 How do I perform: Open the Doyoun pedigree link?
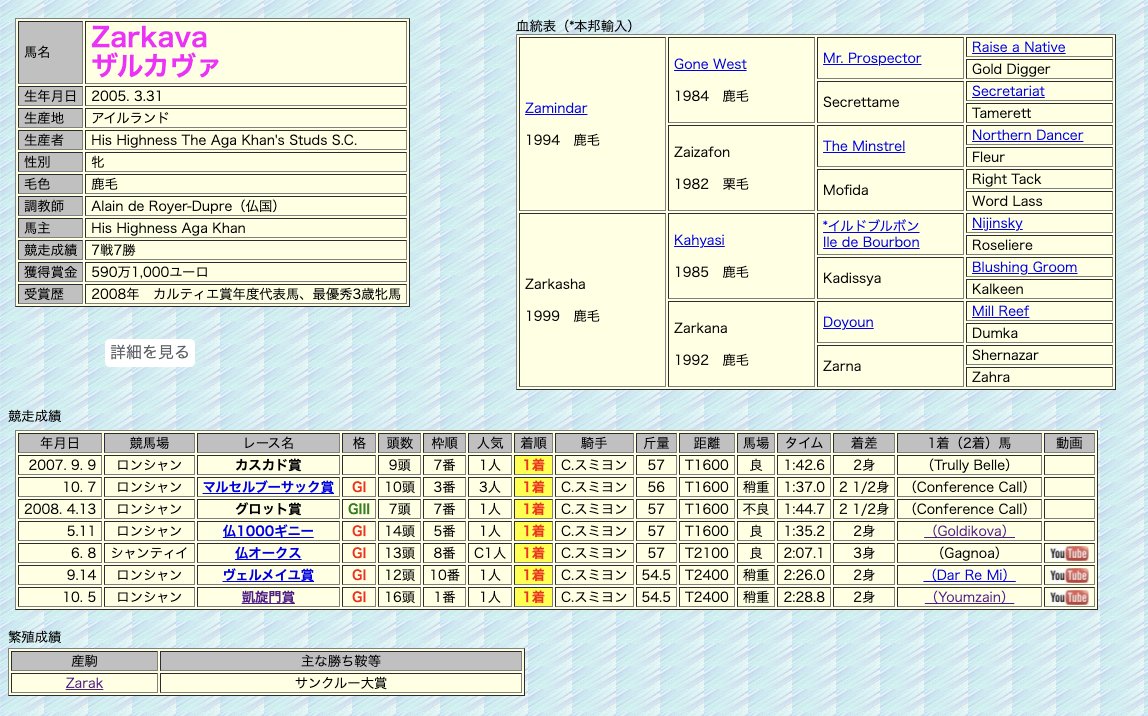[x=848, y=321]
